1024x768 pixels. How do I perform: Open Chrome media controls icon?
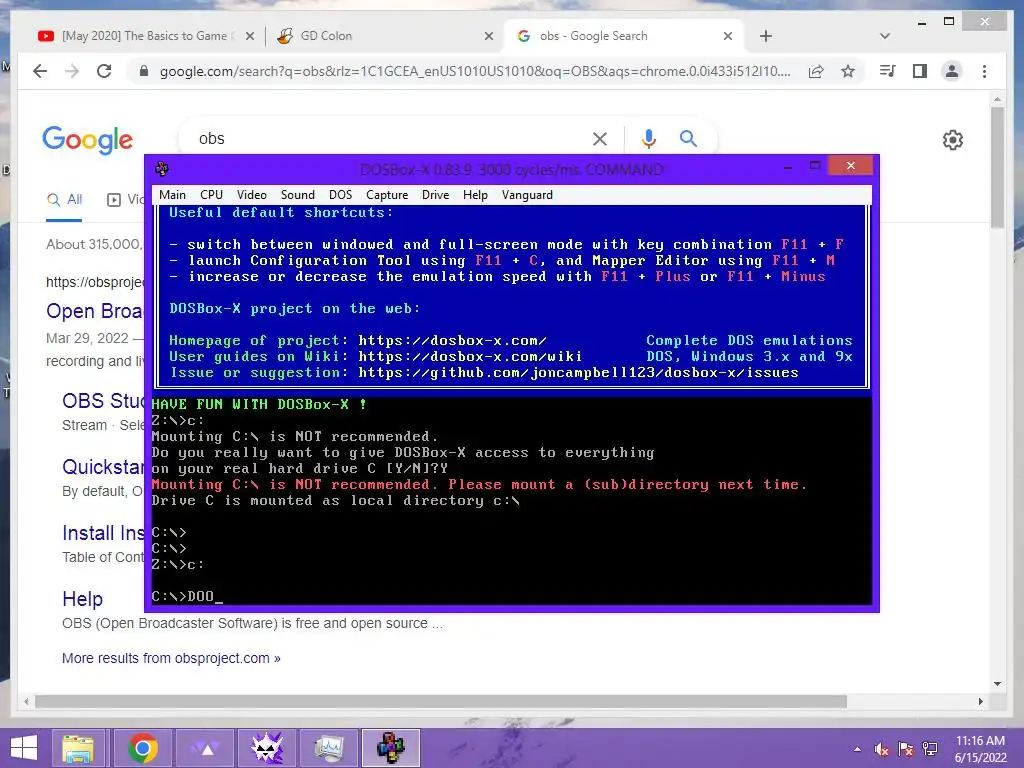coord(888,71)
